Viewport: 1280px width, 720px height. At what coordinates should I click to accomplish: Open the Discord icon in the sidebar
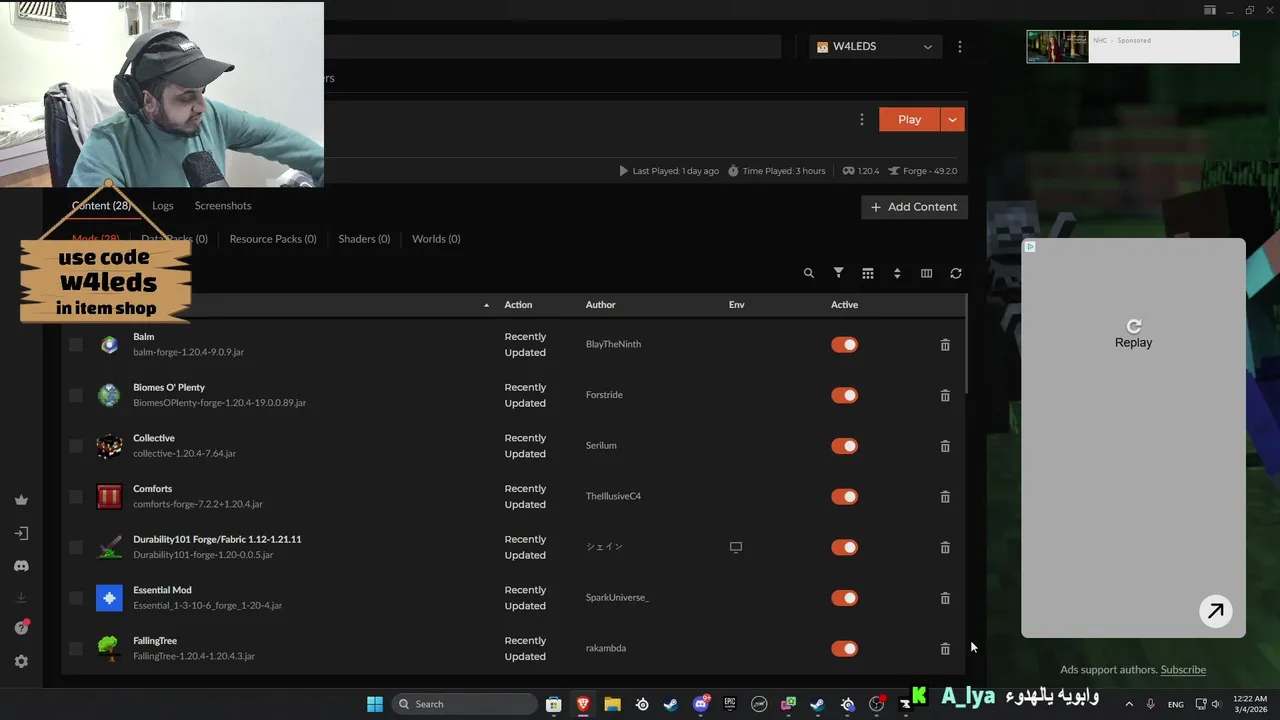coord(21,566)
